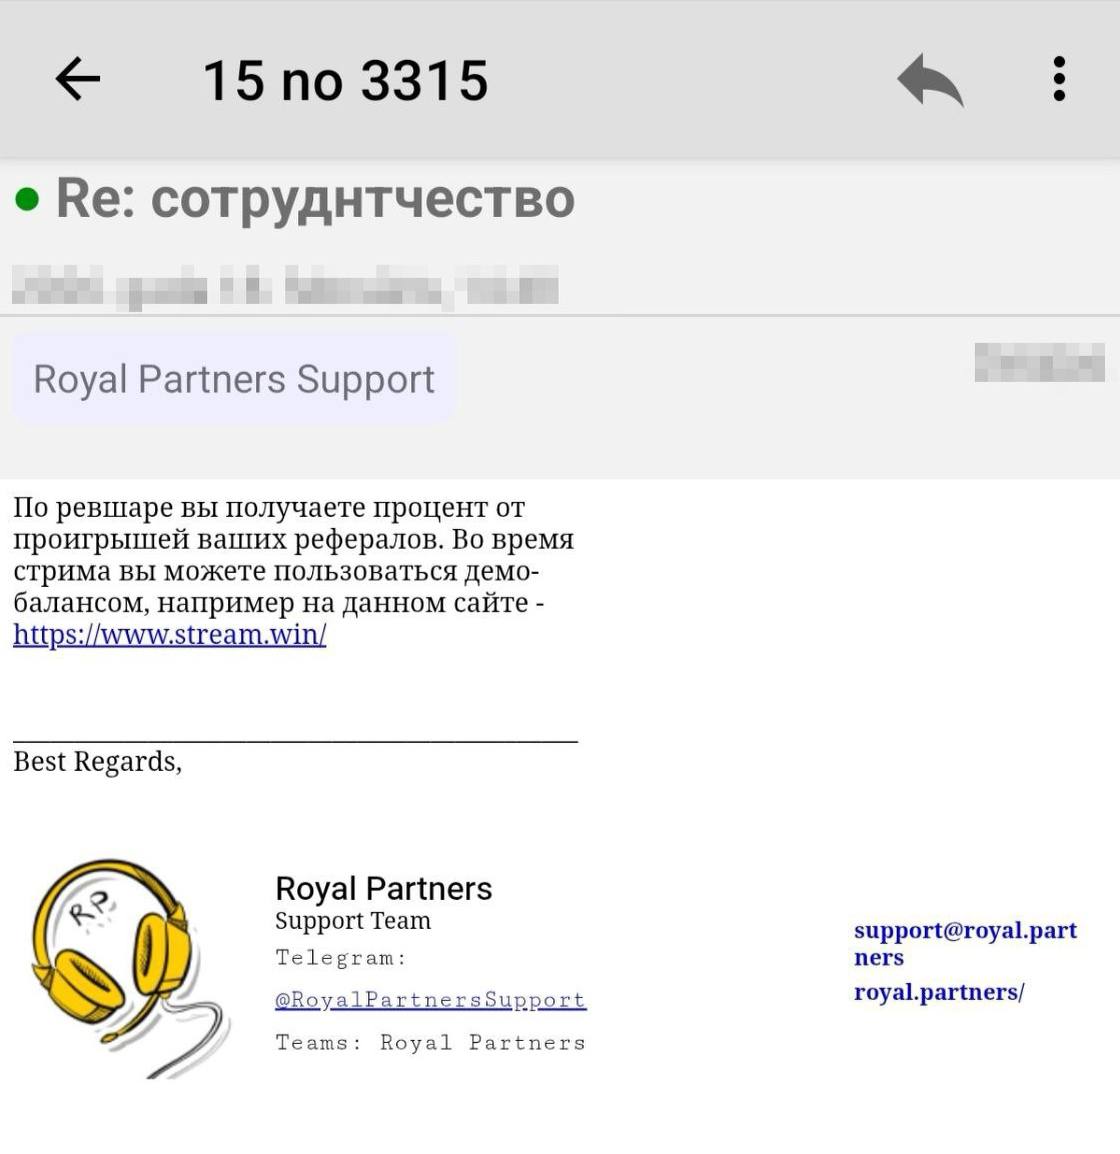Select the 'Royal Partners' signature heading
This screenshot has height=1154, width=1120.
(383, 888)
